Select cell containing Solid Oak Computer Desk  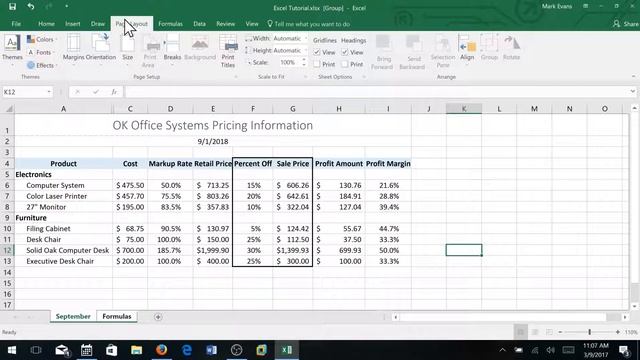[63, 250]
